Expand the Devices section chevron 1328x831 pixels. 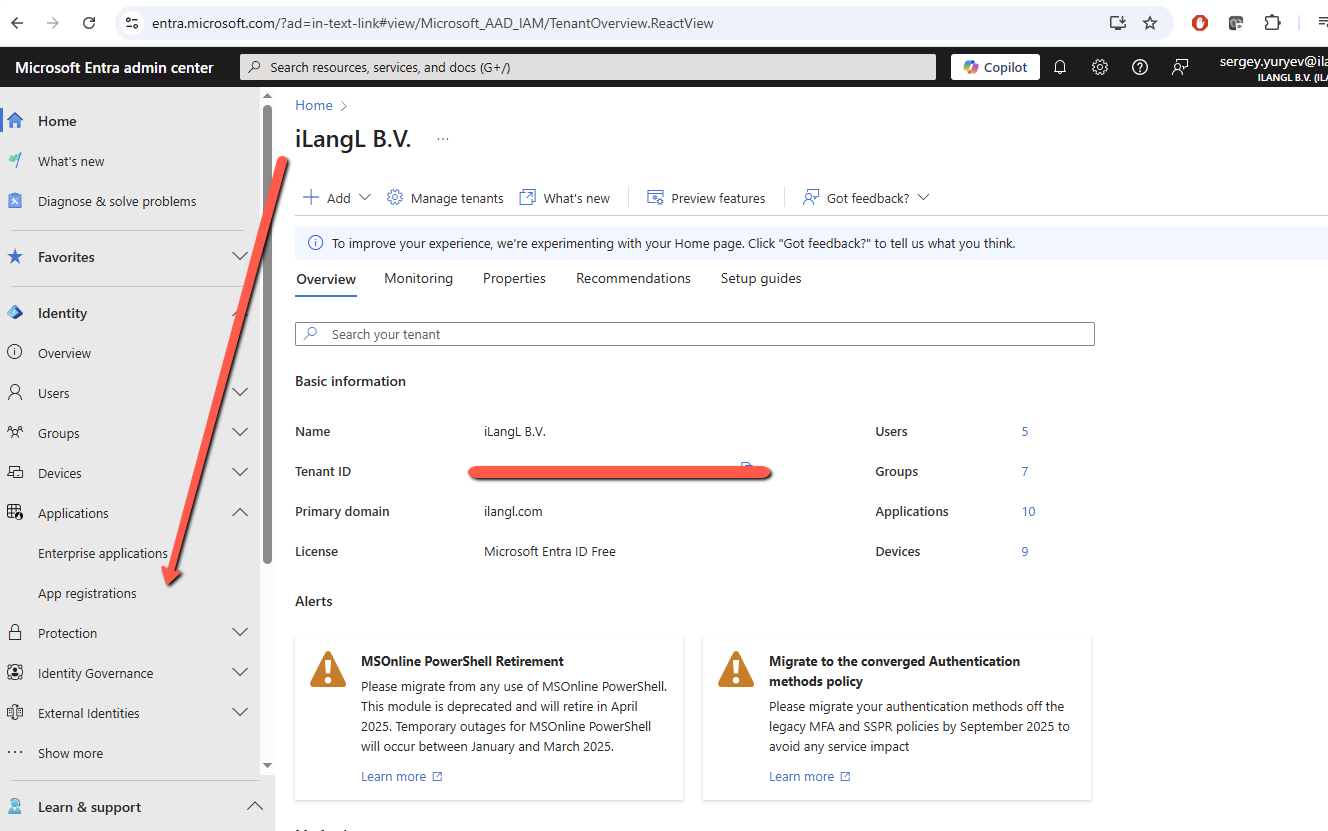240,473
